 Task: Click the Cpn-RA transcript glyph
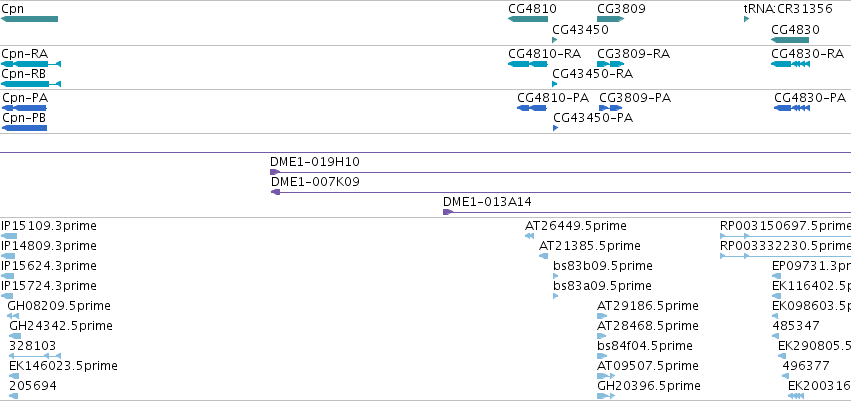[31, 64]
